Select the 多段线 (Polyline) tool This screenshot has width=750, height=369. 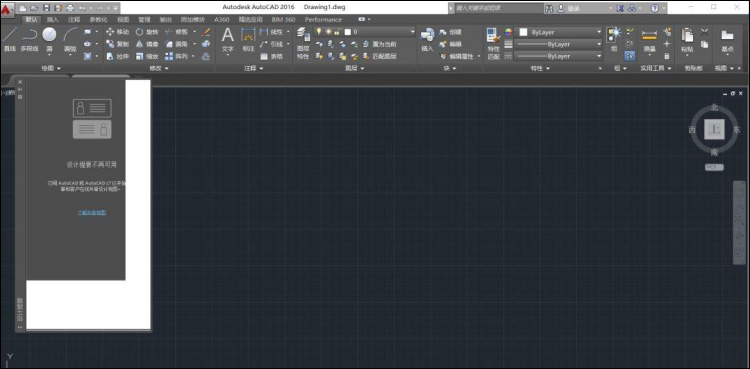point(30,39)
